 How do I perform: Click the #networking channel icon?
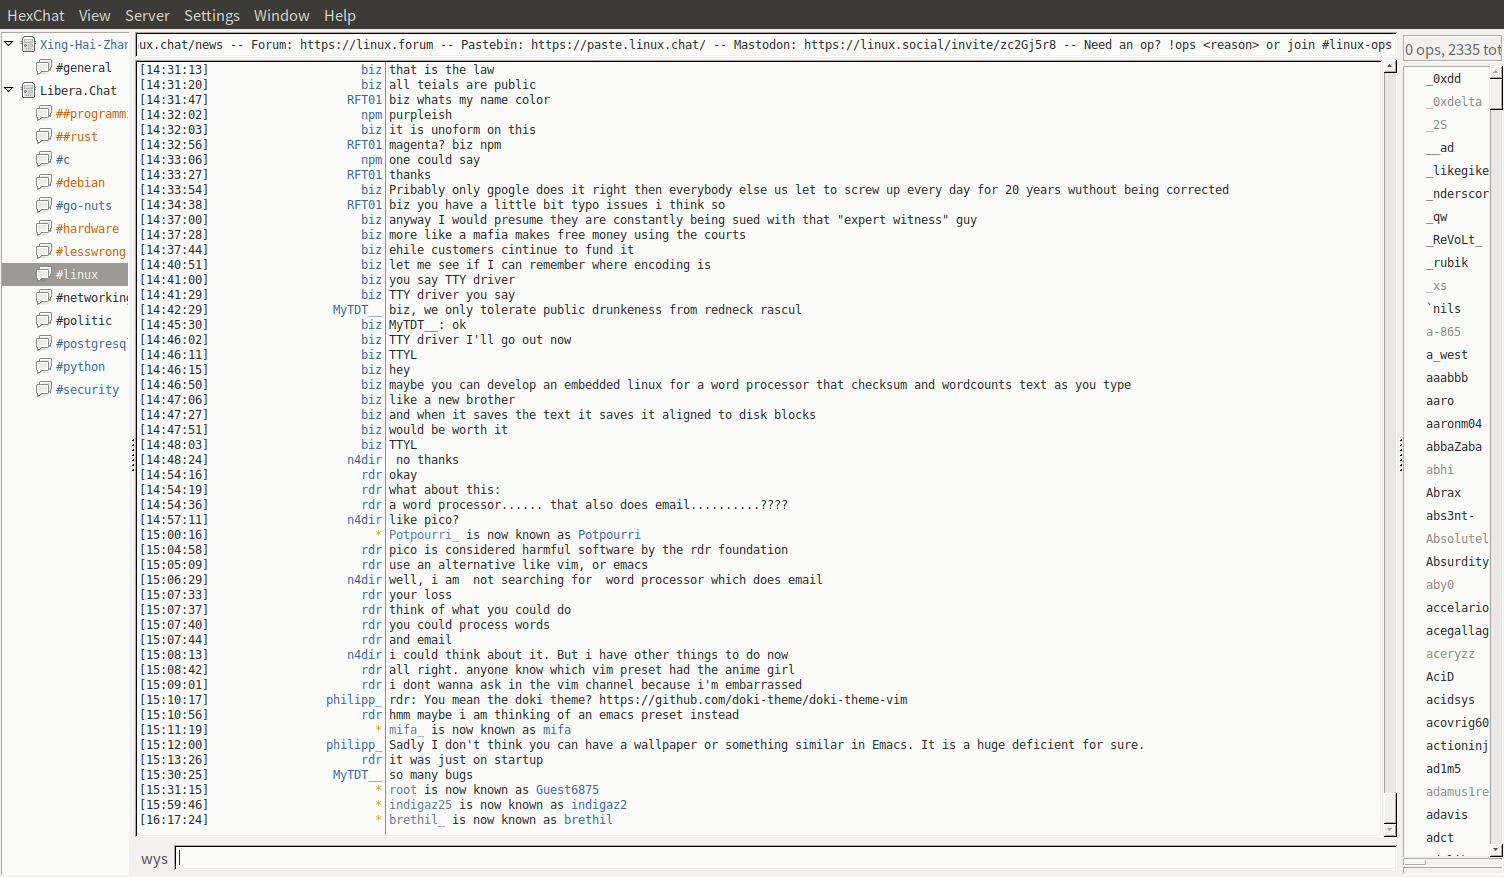(x=44, y=297)
